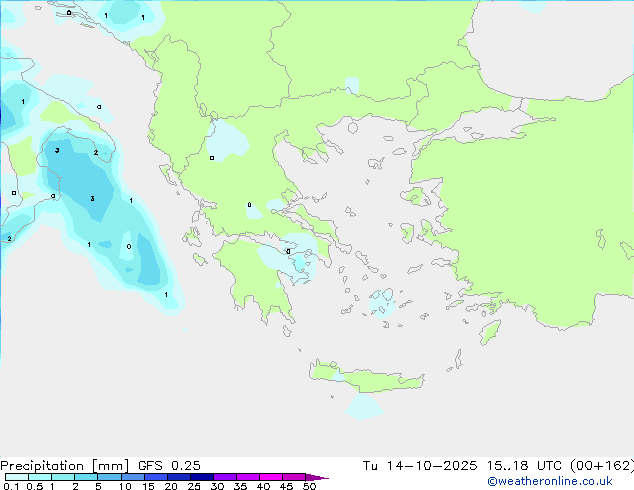Viewport: 634px width, 490px height.
Task: Click the 'Precipitation [mm]' title text
Action: 65,466
